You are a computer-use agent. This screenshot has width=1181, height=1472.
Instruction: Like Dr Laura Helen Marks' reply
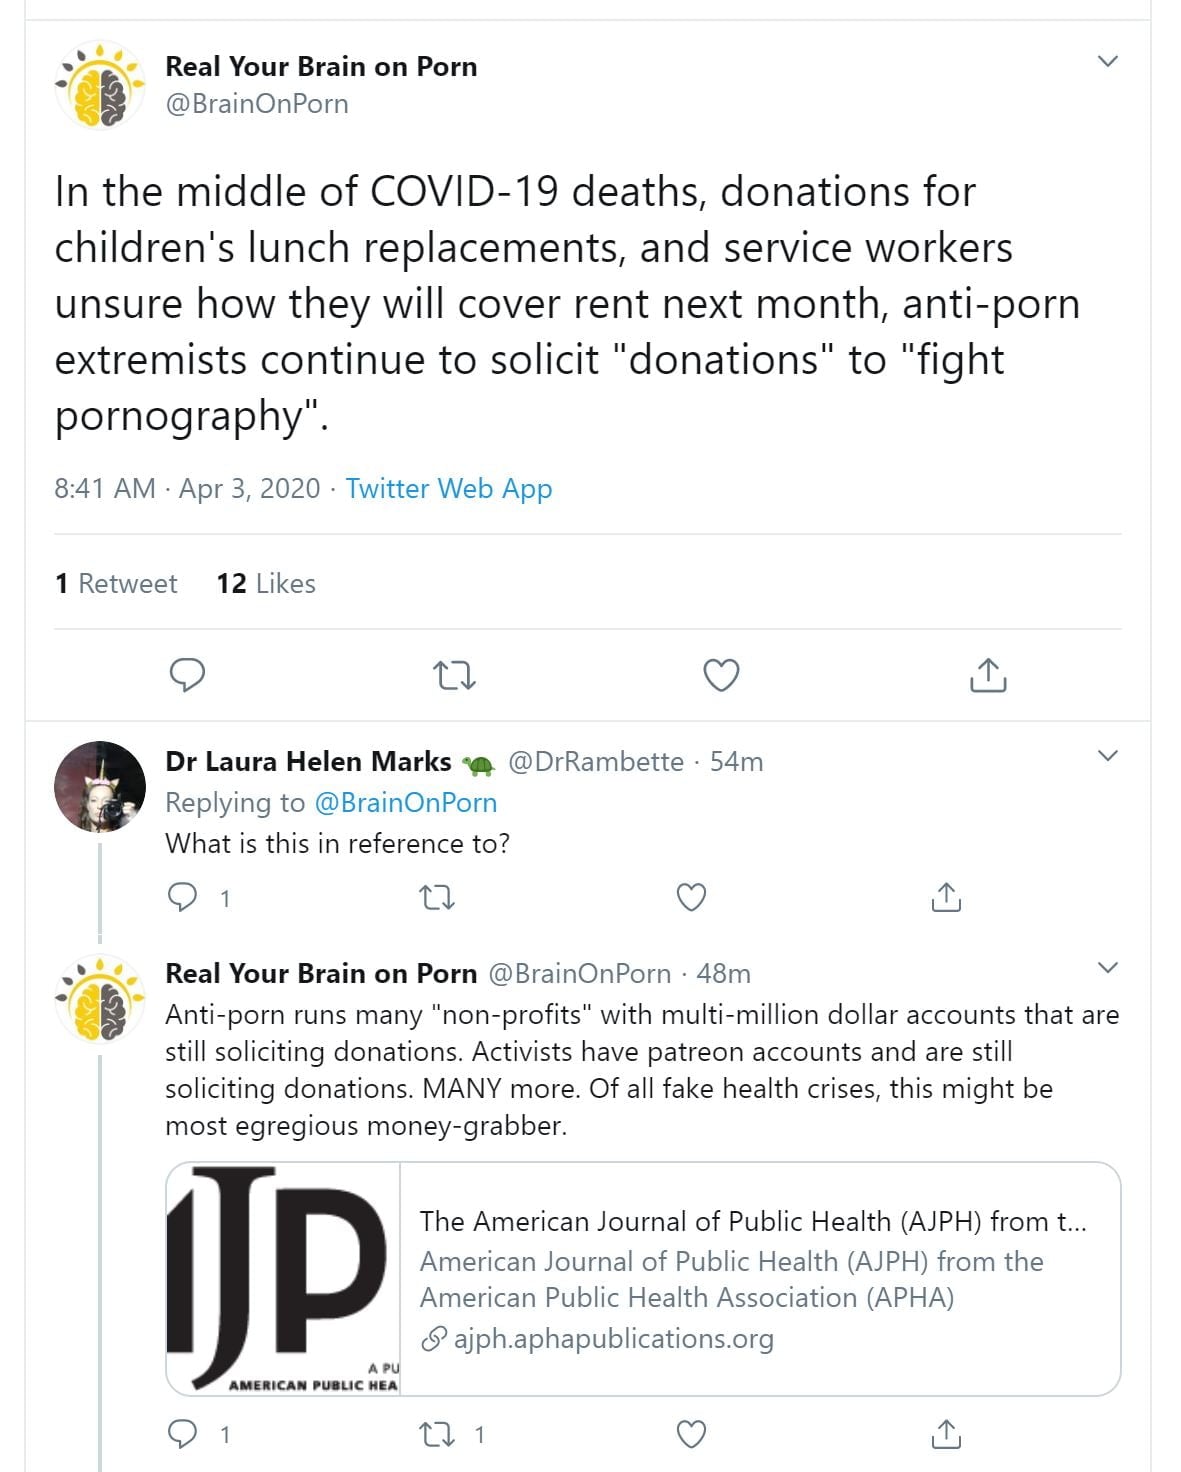[692, 897]
